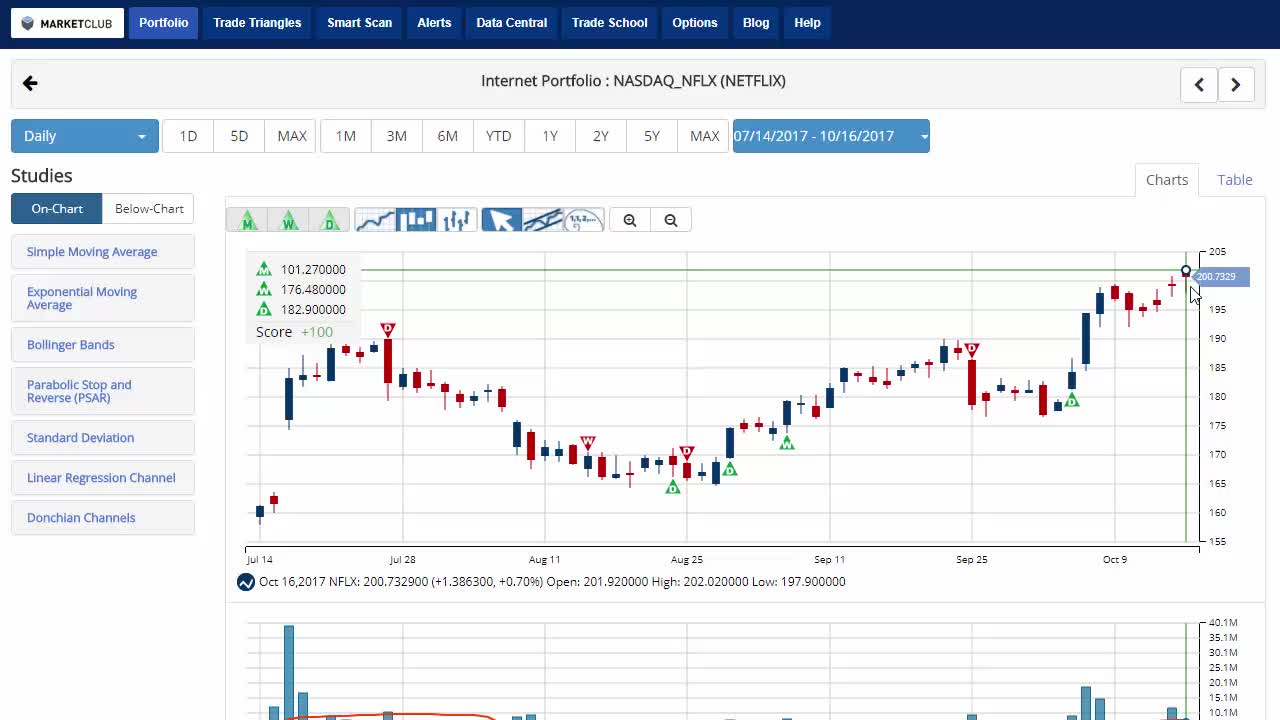The width and height of the screenshot is (1280, 720).
Task: Add the Exponential Moving Average study
Action: [x=103, y=298]
